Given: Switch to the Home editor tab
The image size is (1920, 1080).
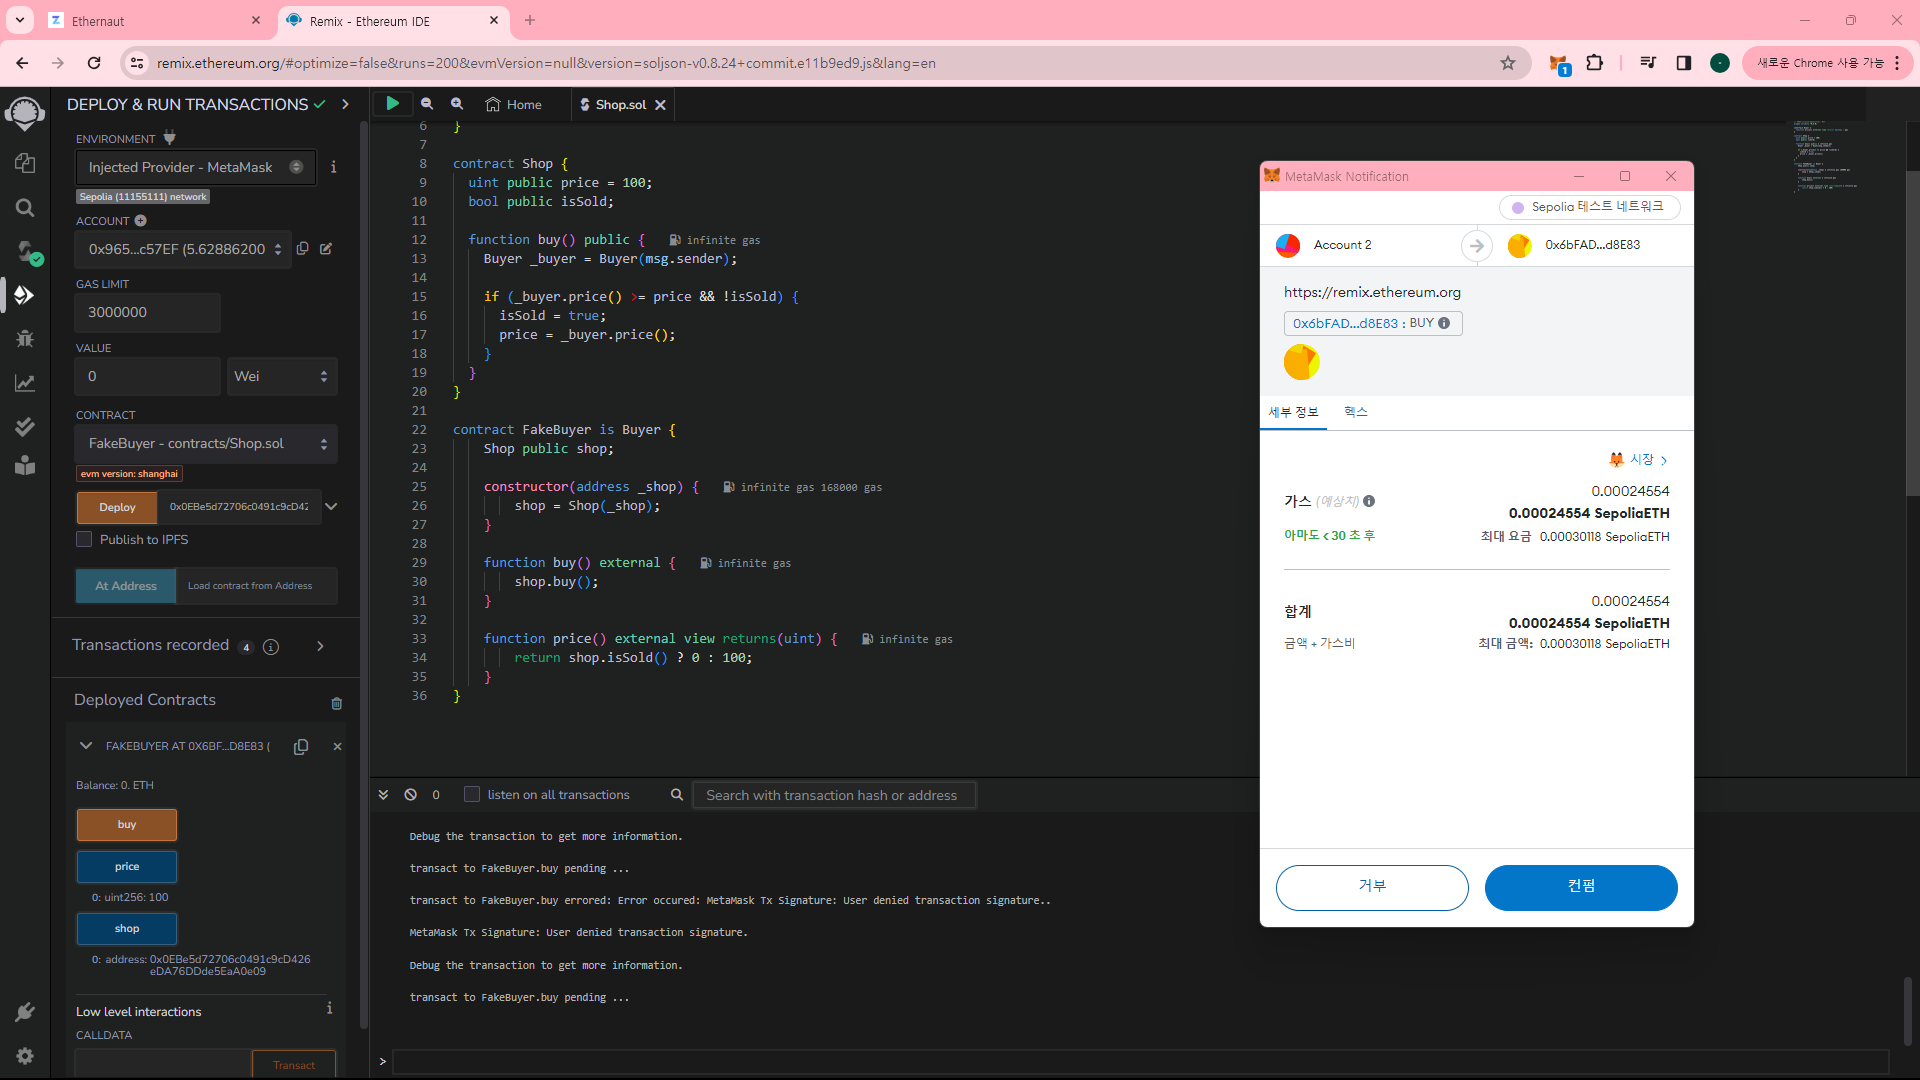Looking at the screenshot, I should pyautogui.click(x=514, y=104).
